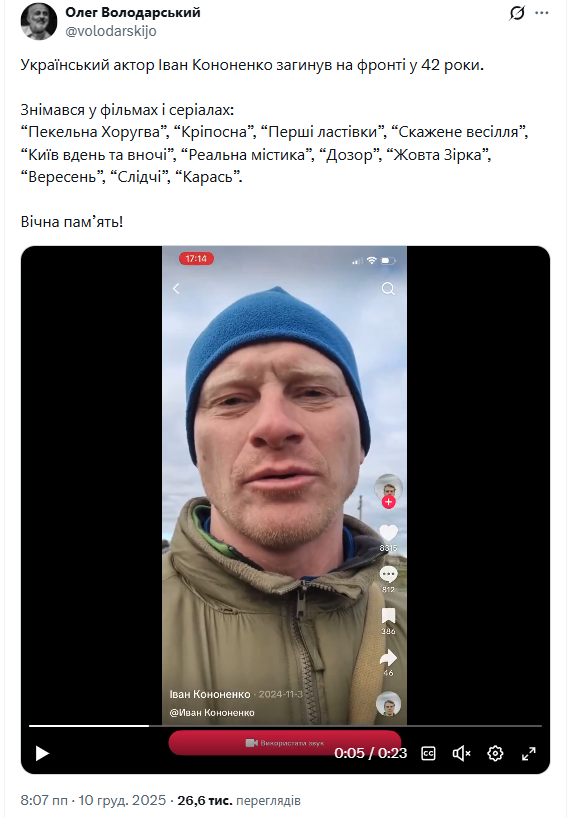Click the bookmark icon in video
577x818 pixels.
(388, 616)
